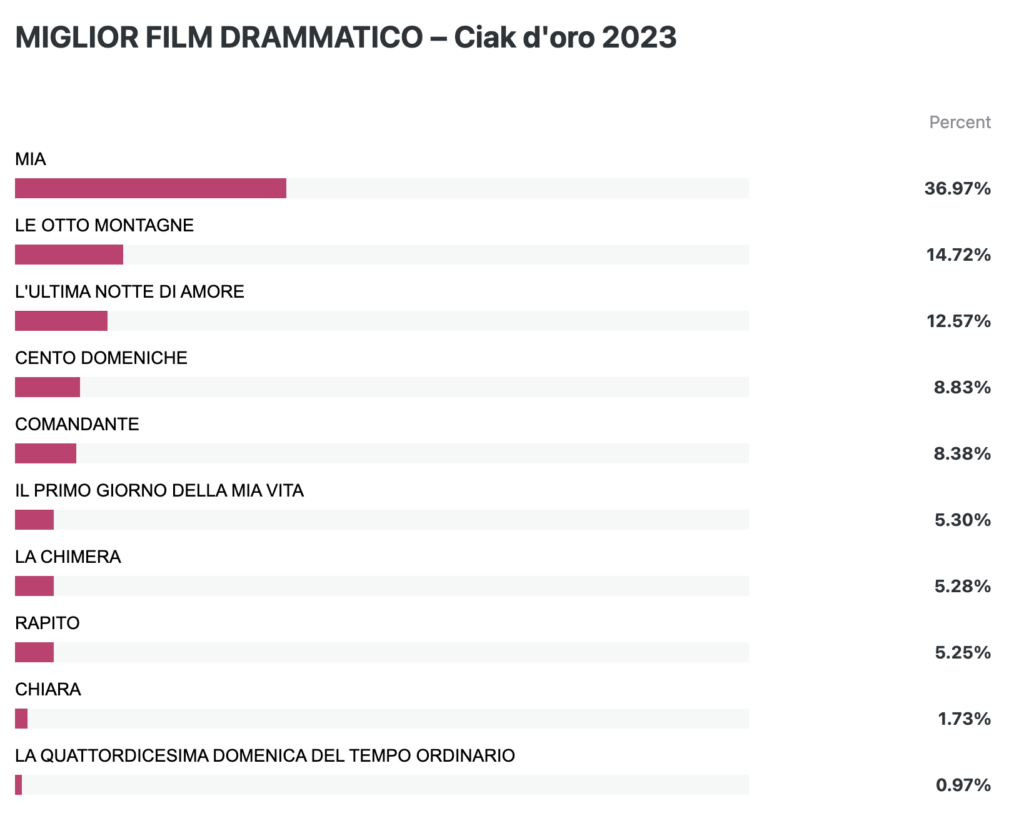The height and width of the screenshot is (818, 1024).
Task: Click the 8.83% value
Action: 962,387
